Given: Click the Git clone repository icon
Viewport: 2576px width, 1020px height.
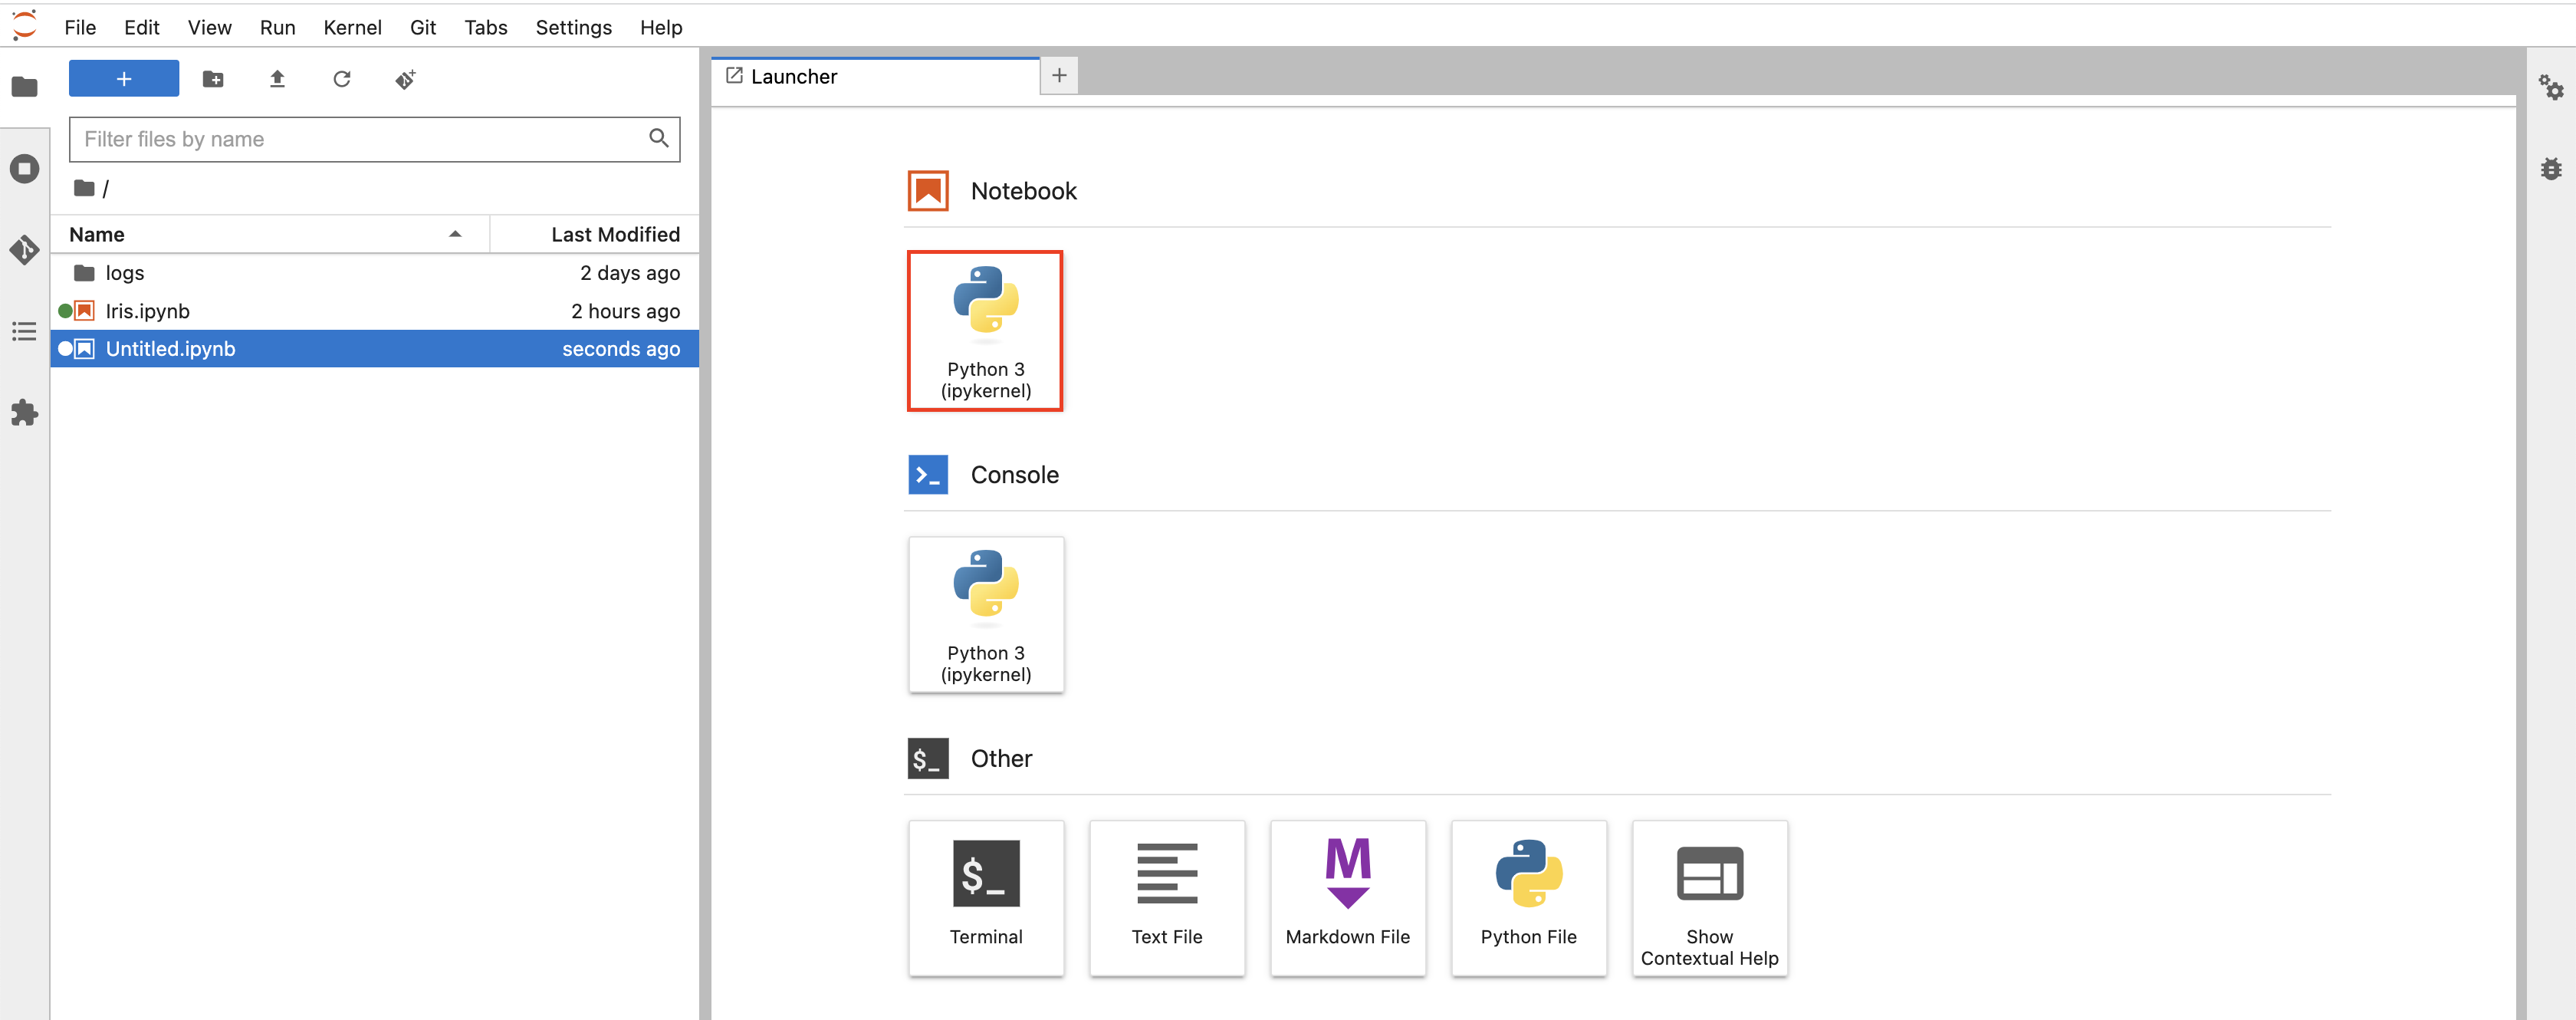Looking at the screenshot, I should [x=405, y=79].
